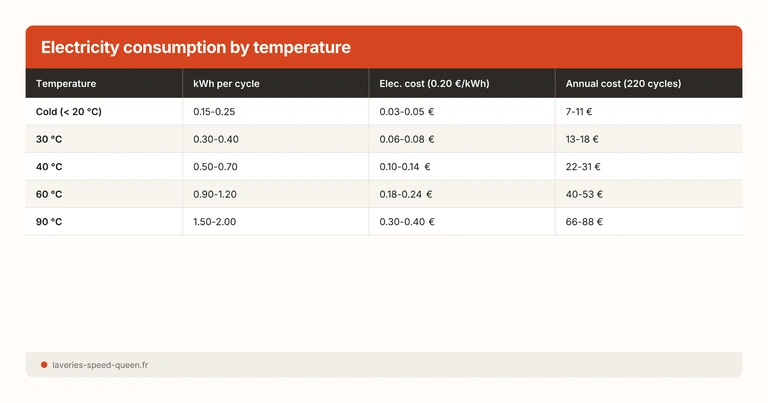768x403 pixels.
Task: Click the 7-11 € annual cost cell
Action: click(580, 112)
